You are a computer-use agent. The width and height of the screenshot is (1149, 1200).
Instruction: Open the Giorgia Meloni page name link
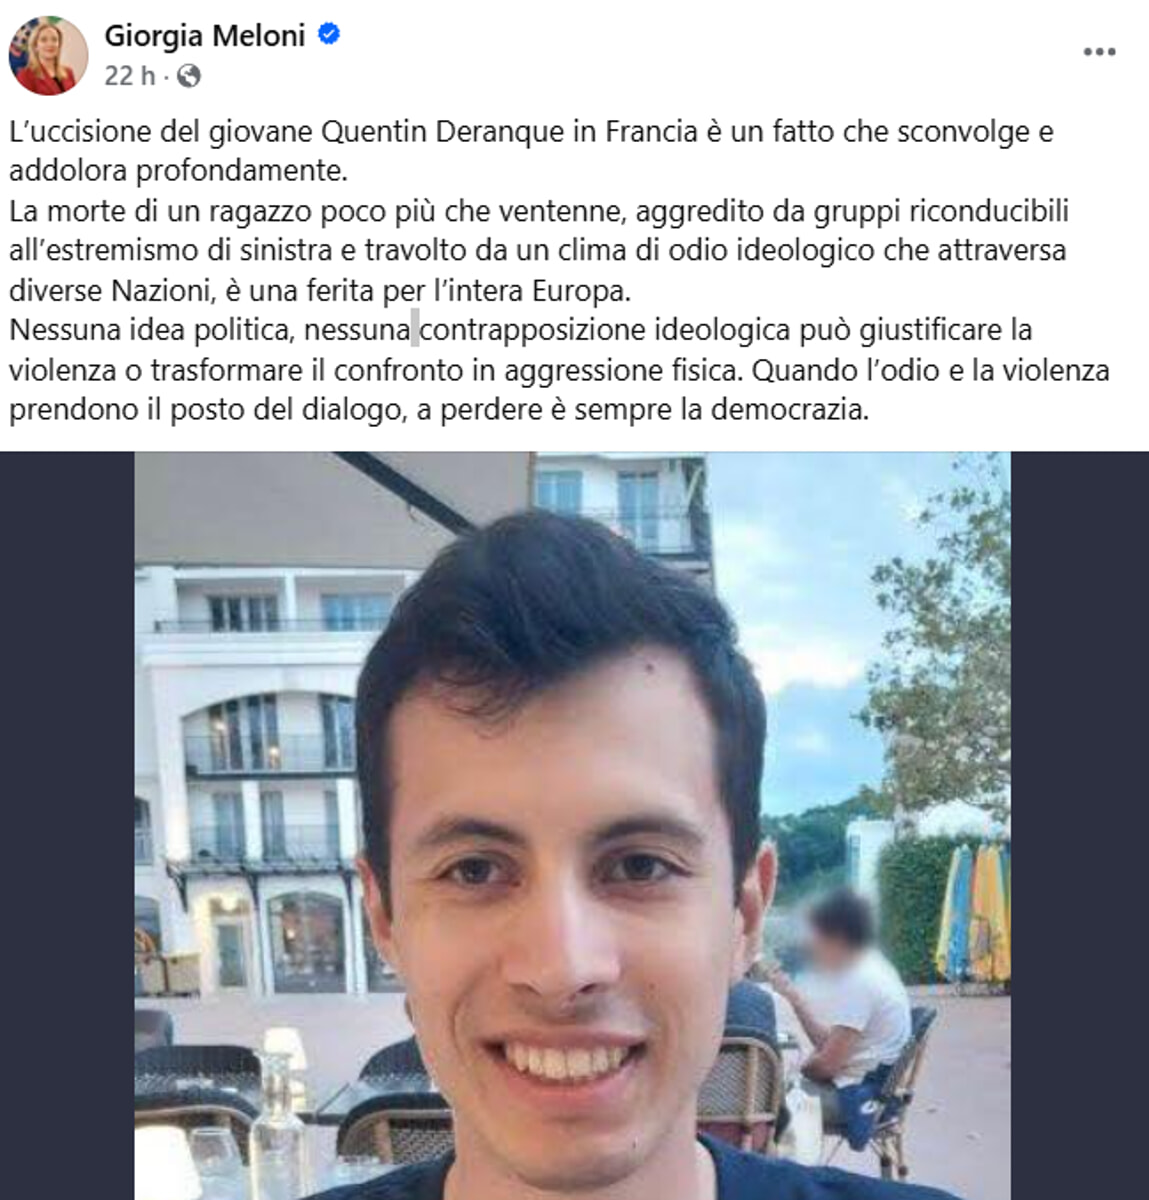204,35
